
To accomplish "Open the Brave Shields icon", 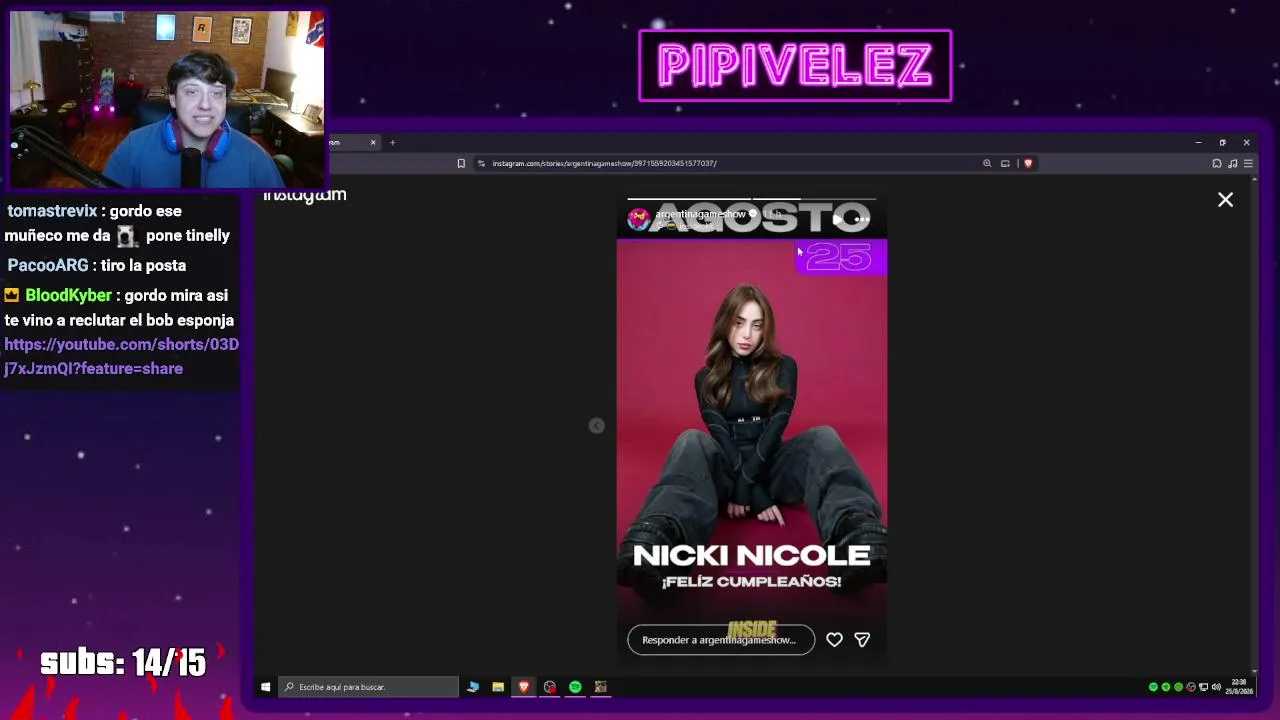I will pyautogui.click(x=1027, y=163).
